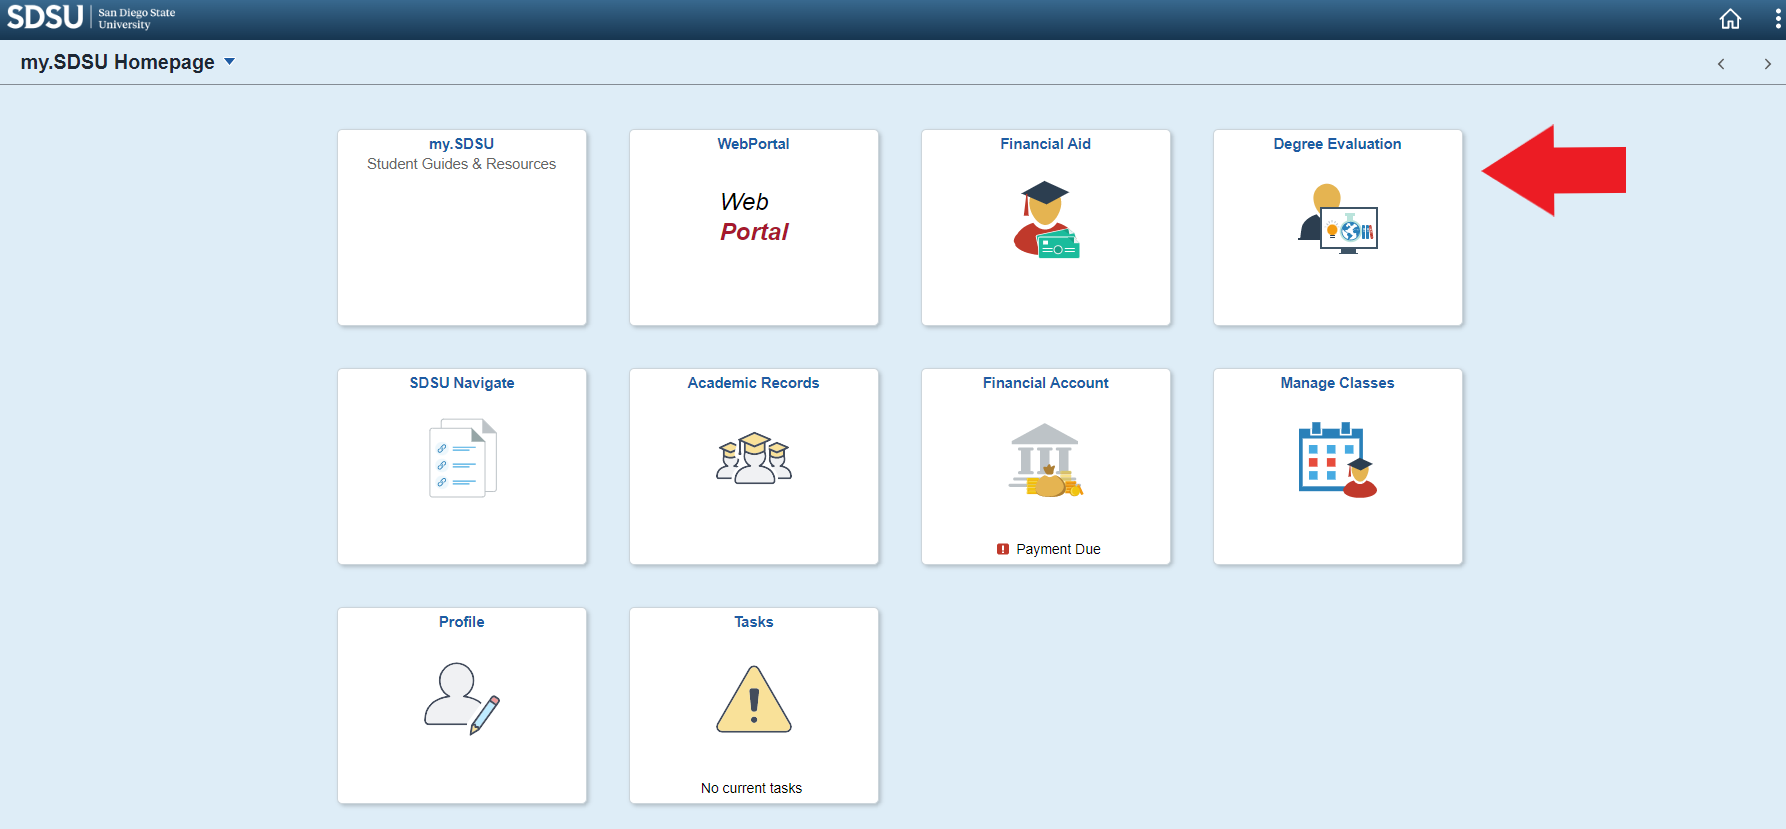Open the my.SDSU Student Guides & Resources tile
Viewport: 1786px width, 829px height.
[462, 227]
